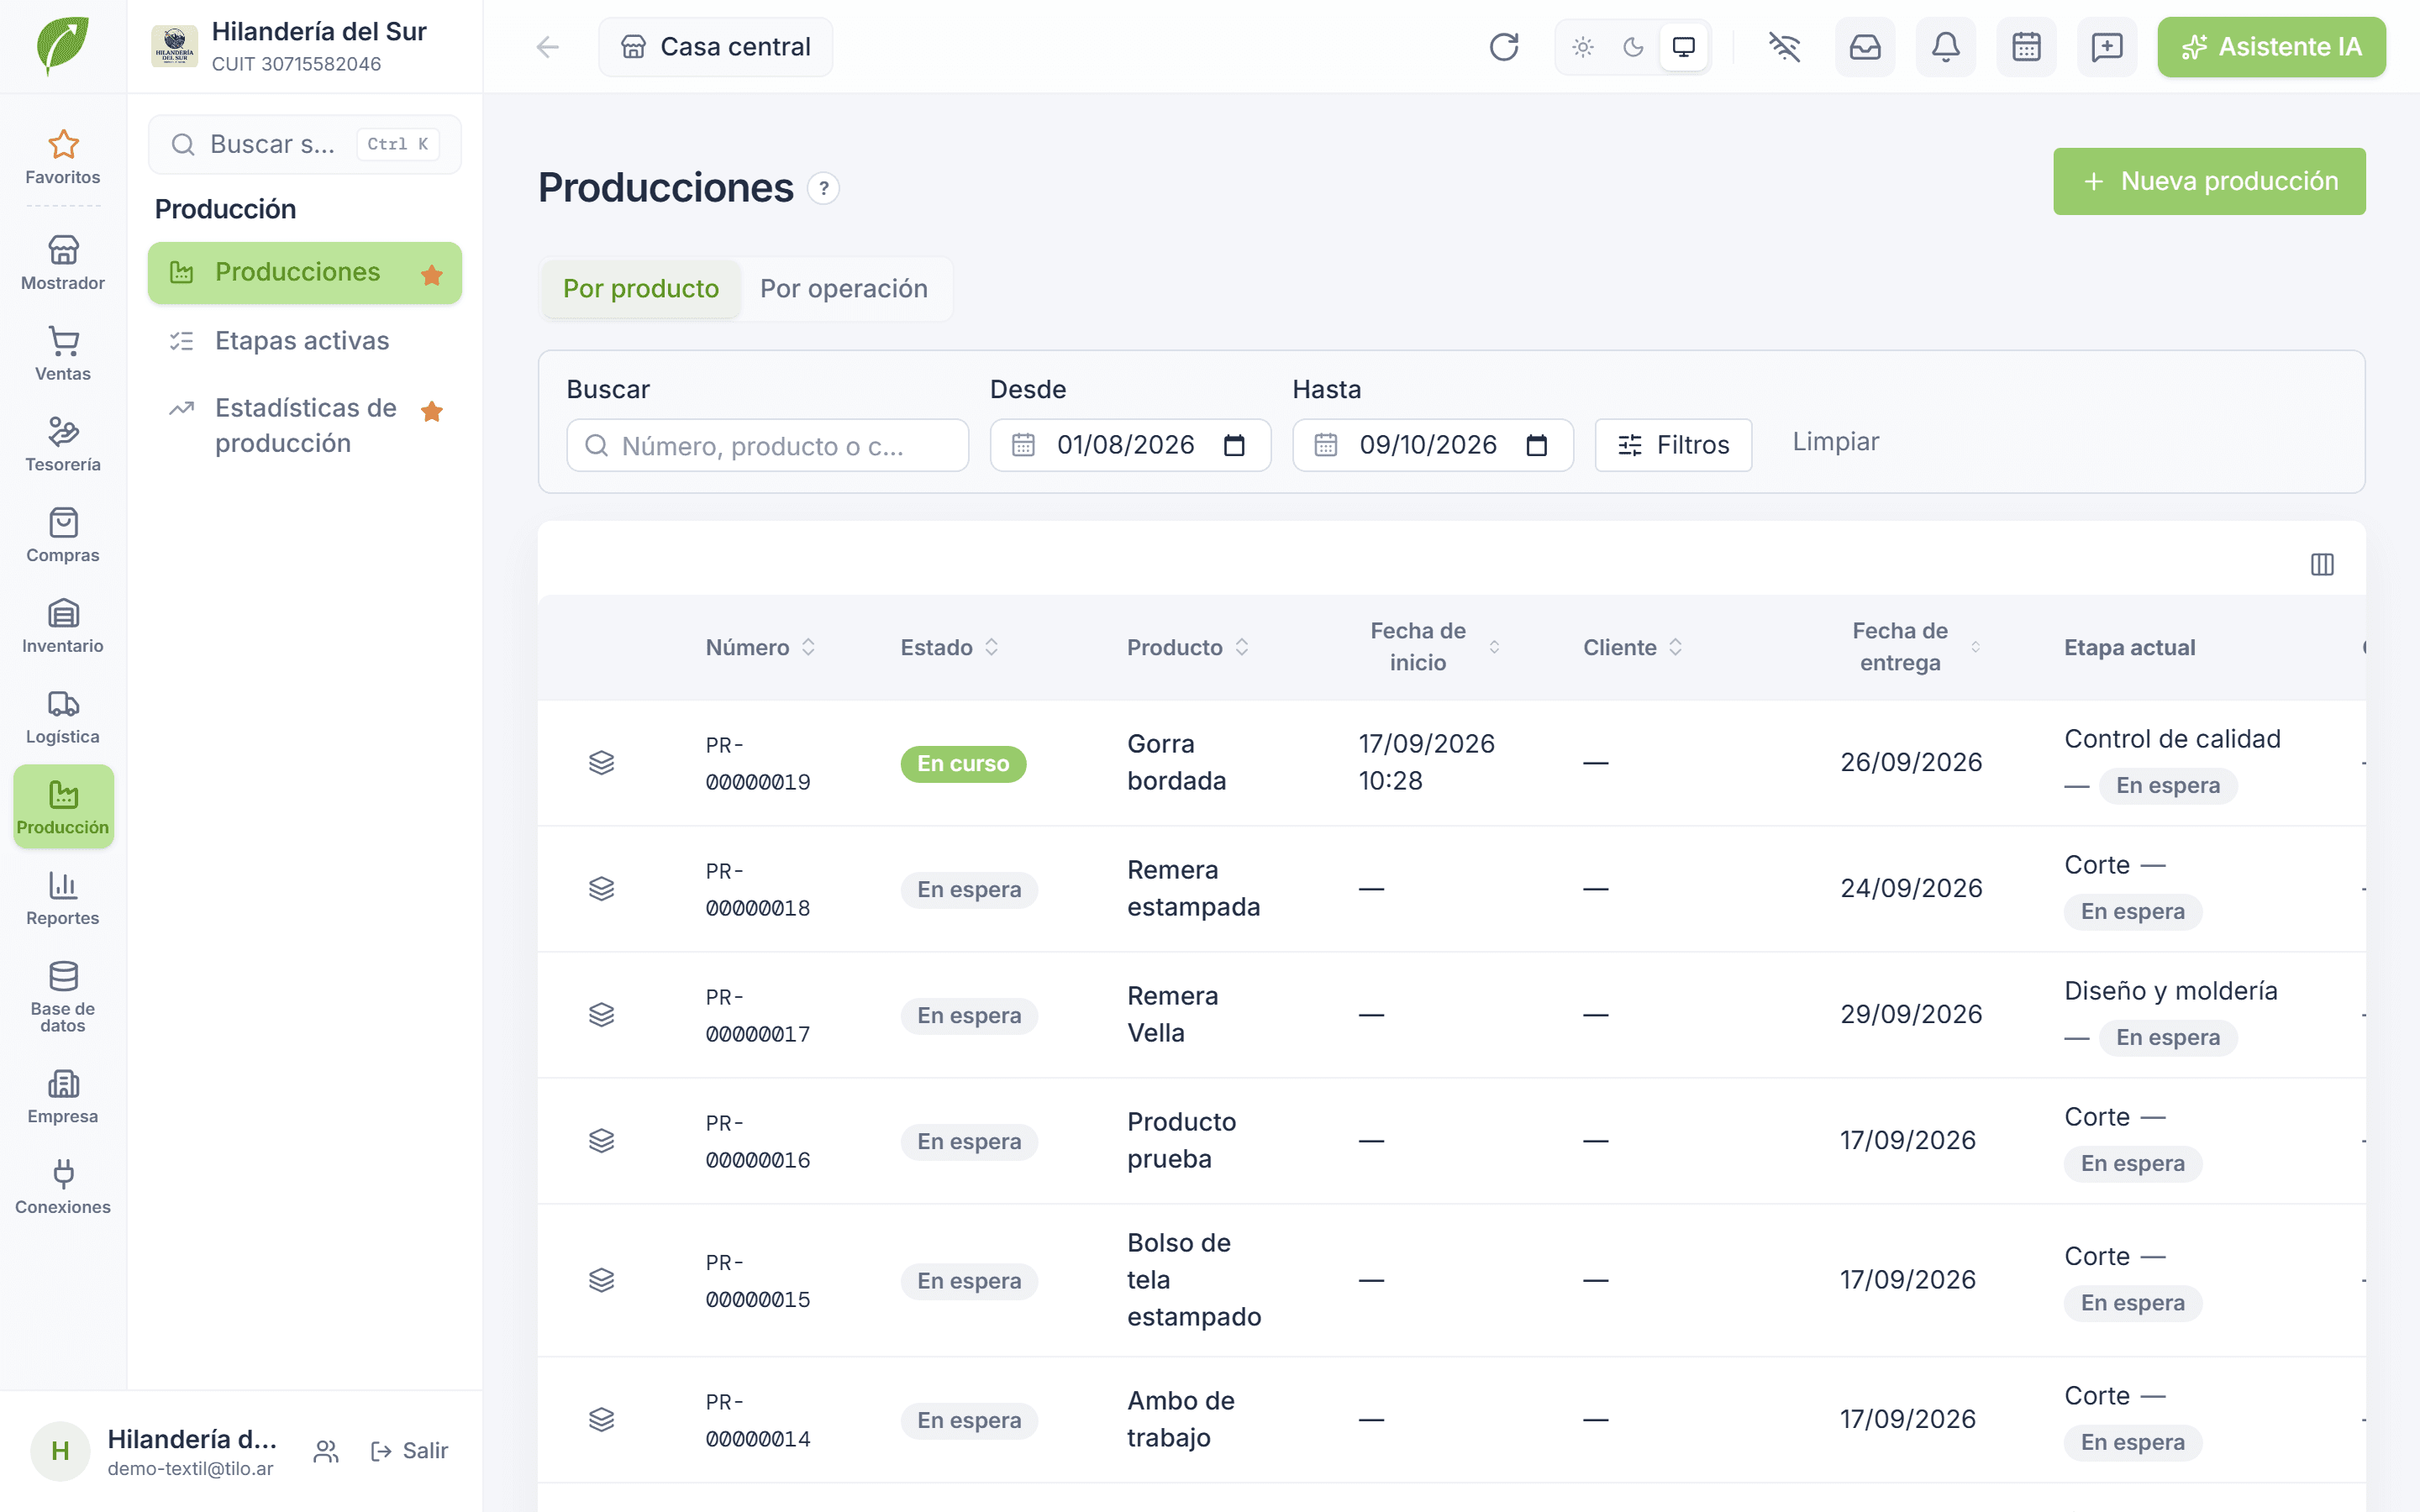Open the Desde date field 01/08/2026
This screenshot has width=2420, height=1512.
1130,445
